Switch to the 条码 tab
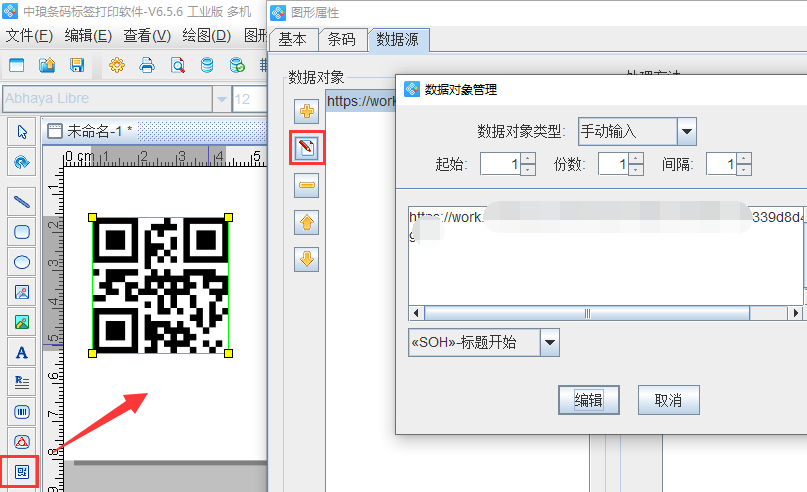 click(x=342, y=40)
